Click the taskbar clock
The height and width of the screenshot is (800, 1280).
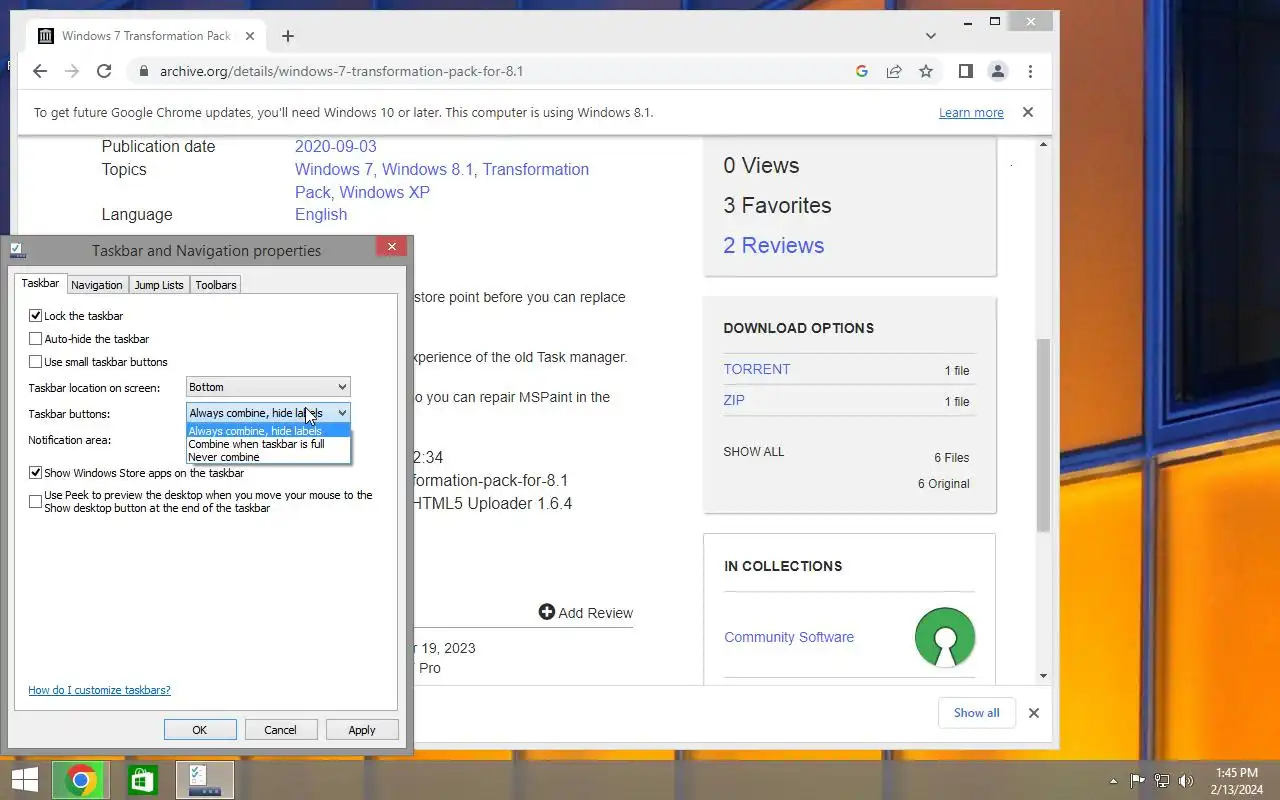coord(1237,781)
